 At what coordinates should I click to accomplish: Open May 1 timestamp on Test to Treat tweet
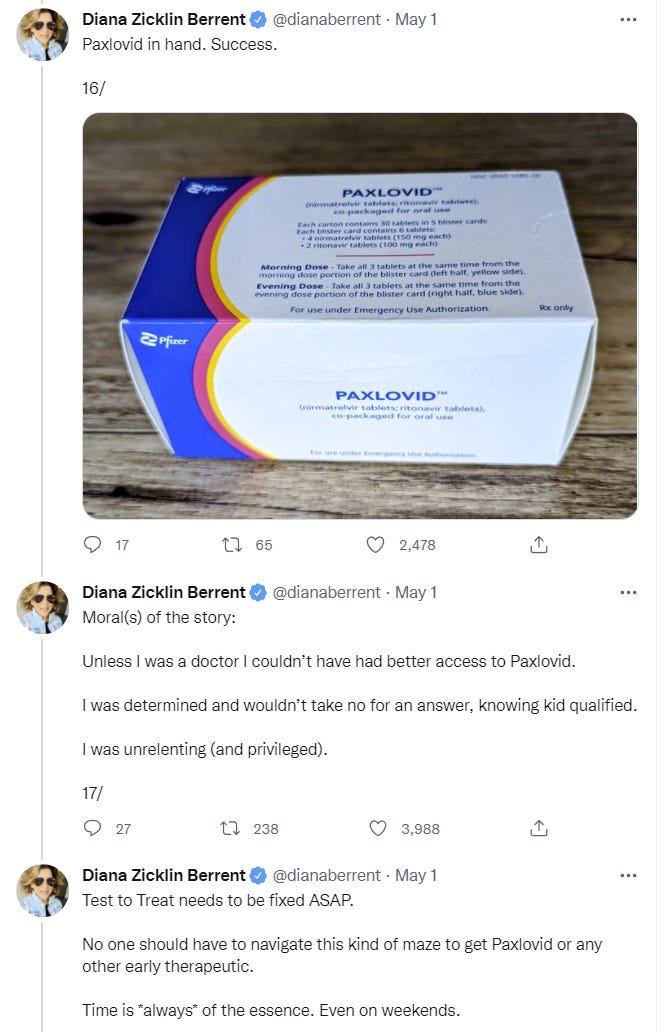416,875
